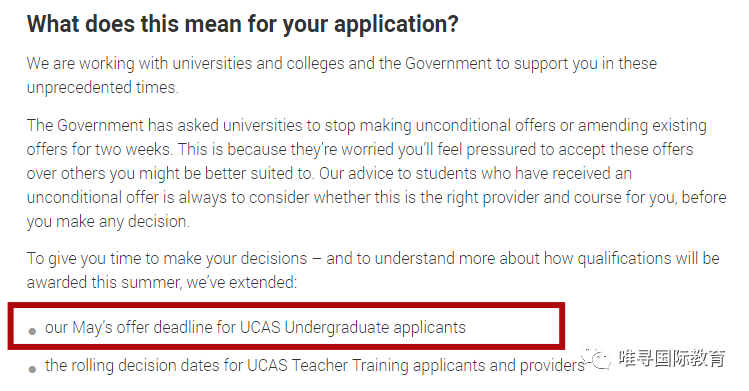
Task: Click the phrase "UCAS Undergraduate applicants"
Action: (x=353, y=328)
